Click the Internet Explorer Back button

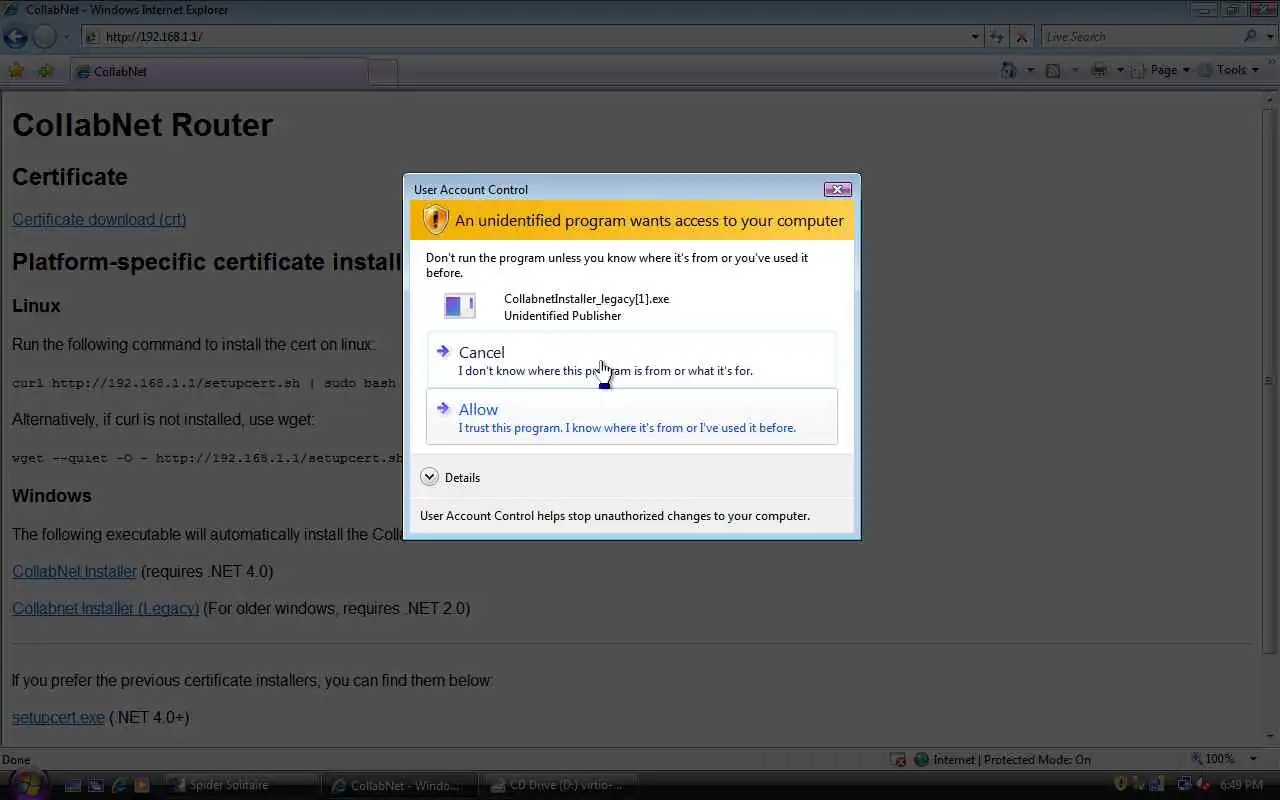point(15,37)
